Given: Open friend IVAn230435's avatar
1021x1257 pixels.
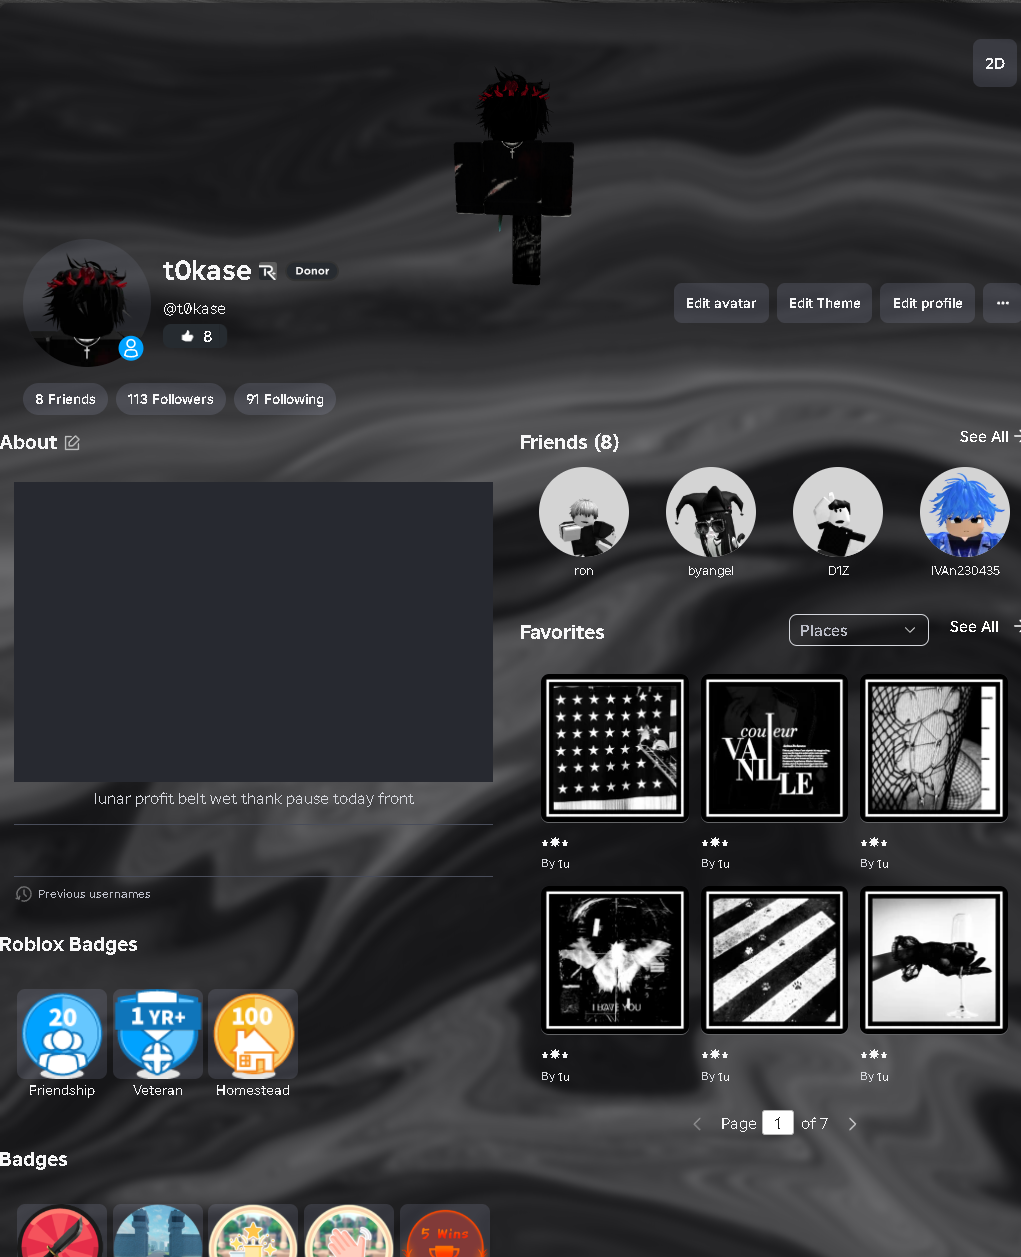Looking at the screenshot, I should pos(965,512).
